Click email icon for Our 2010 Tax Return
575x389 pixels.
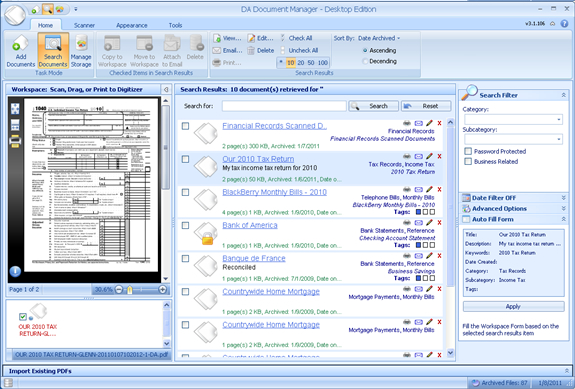(418, 156)
